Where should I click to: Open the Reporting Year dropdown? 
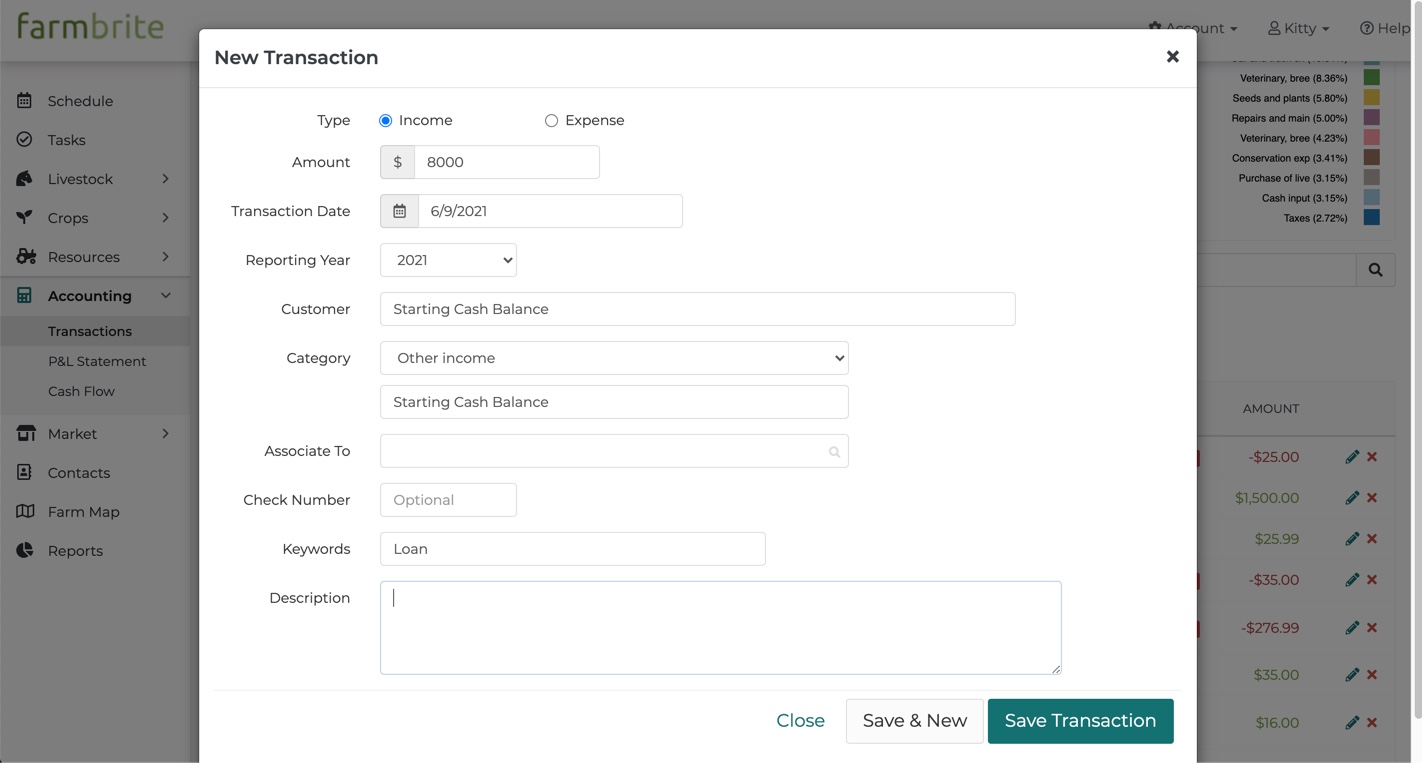pos(448,260)
